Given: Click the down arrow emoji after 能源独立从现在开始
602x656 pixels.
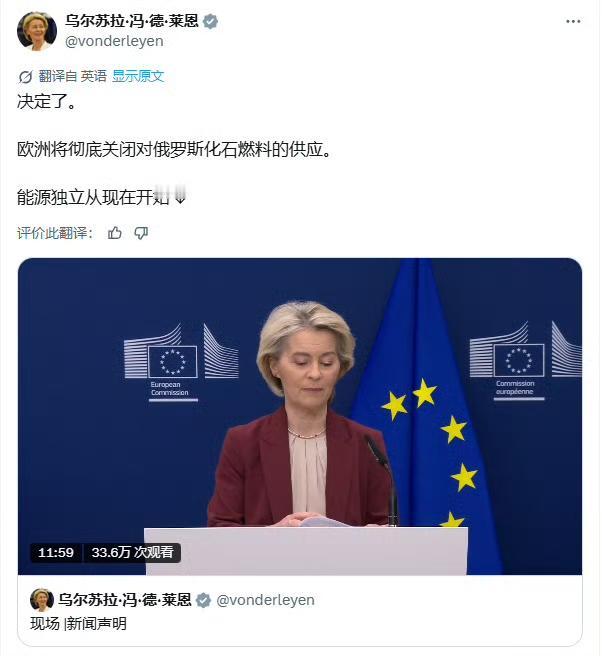Looking at the screenshot, I should (x=180, y=197).
